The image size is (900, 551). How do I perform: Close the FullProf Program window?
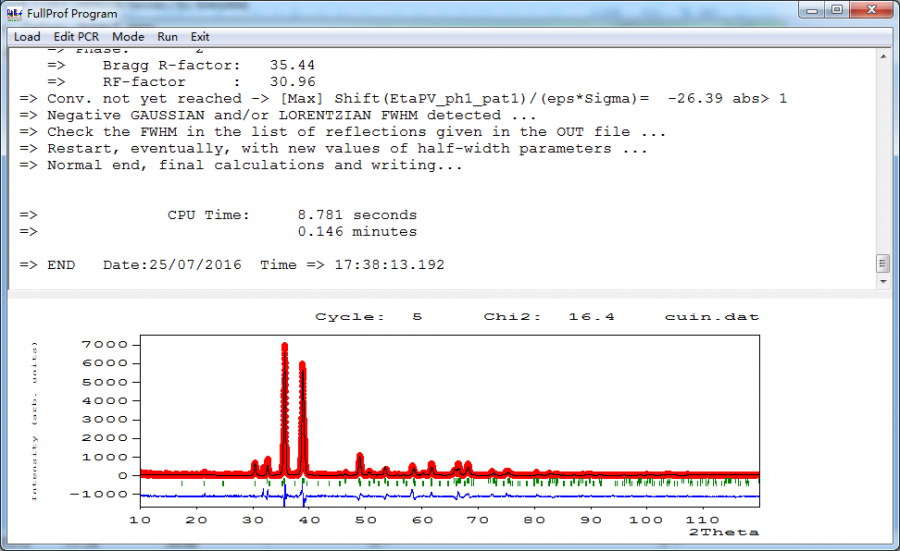871,10
